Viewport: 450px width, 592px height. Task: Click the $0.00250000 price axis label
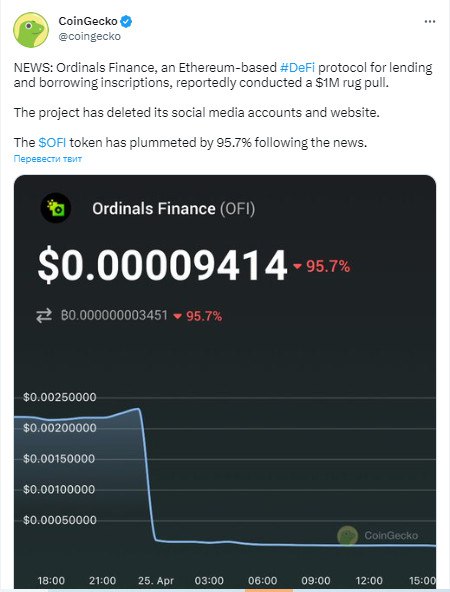pos(60,397)
